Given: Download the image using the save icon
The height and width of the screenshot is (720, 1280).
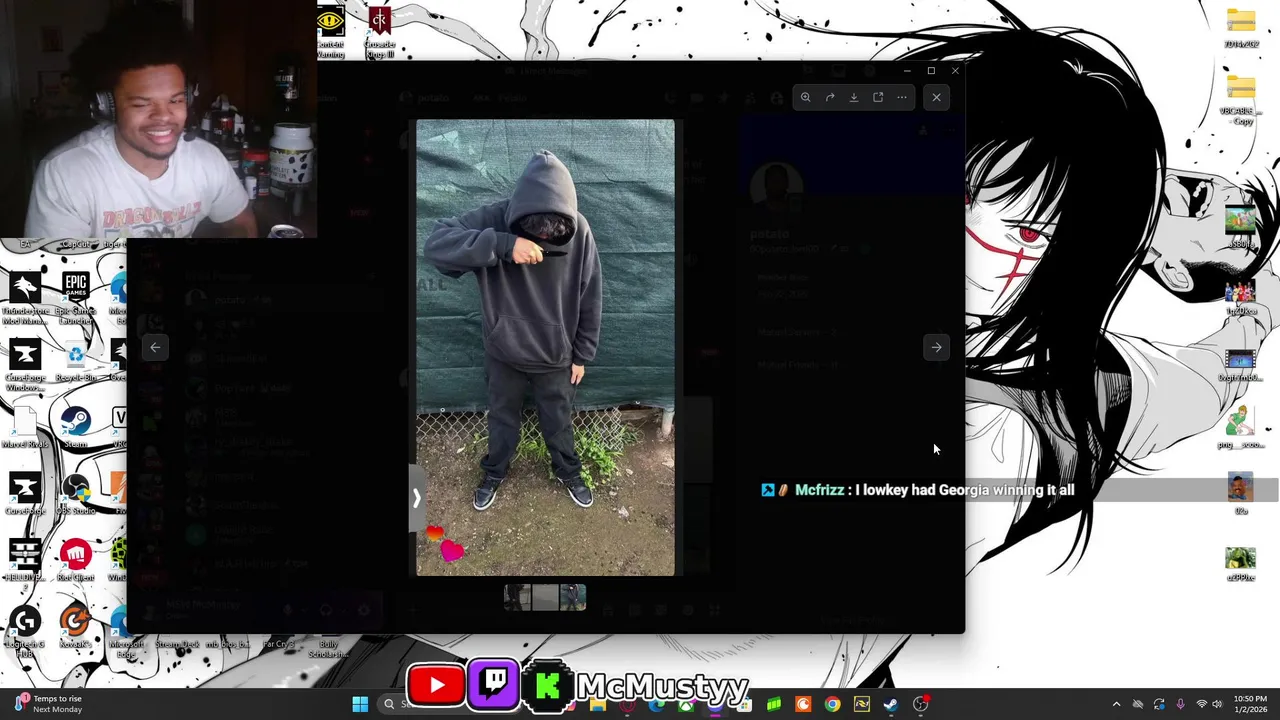Looking at the screenshot, I should click(854, 97).
